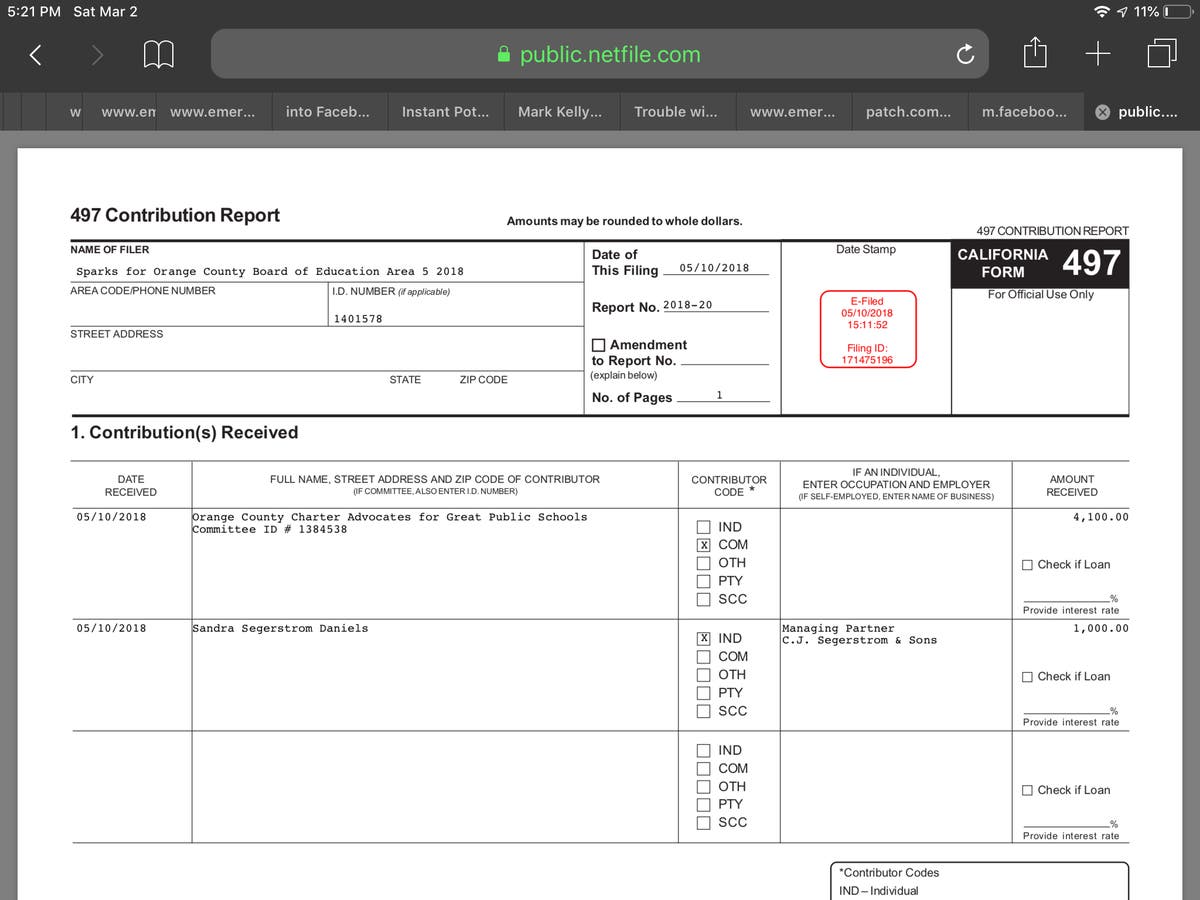This screenshot has width=1200, height=900.
Task: Open the share sheet icon
Action: 1037,54
